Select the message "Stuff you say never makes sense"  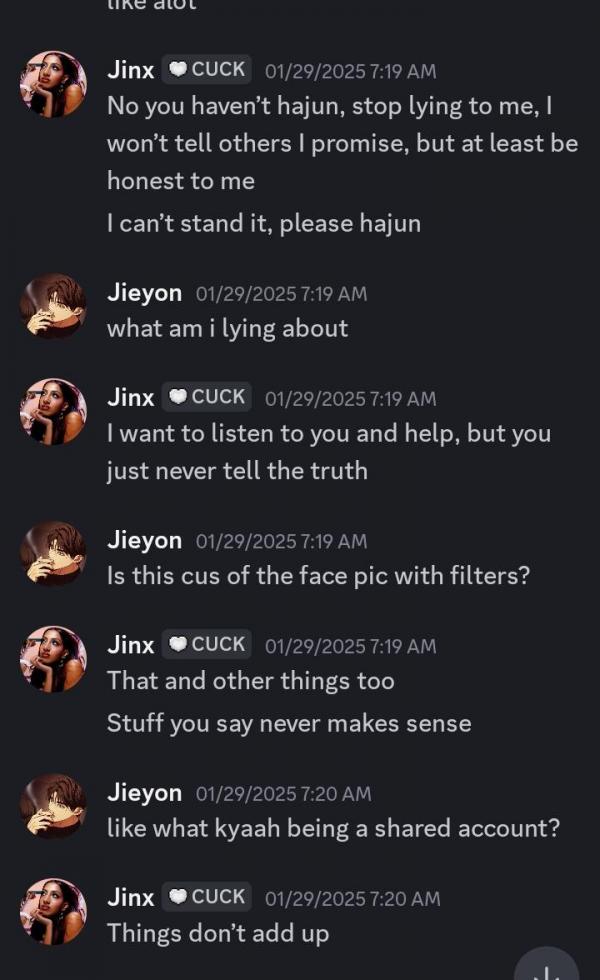pyautogui.click(x=288, y=723)
